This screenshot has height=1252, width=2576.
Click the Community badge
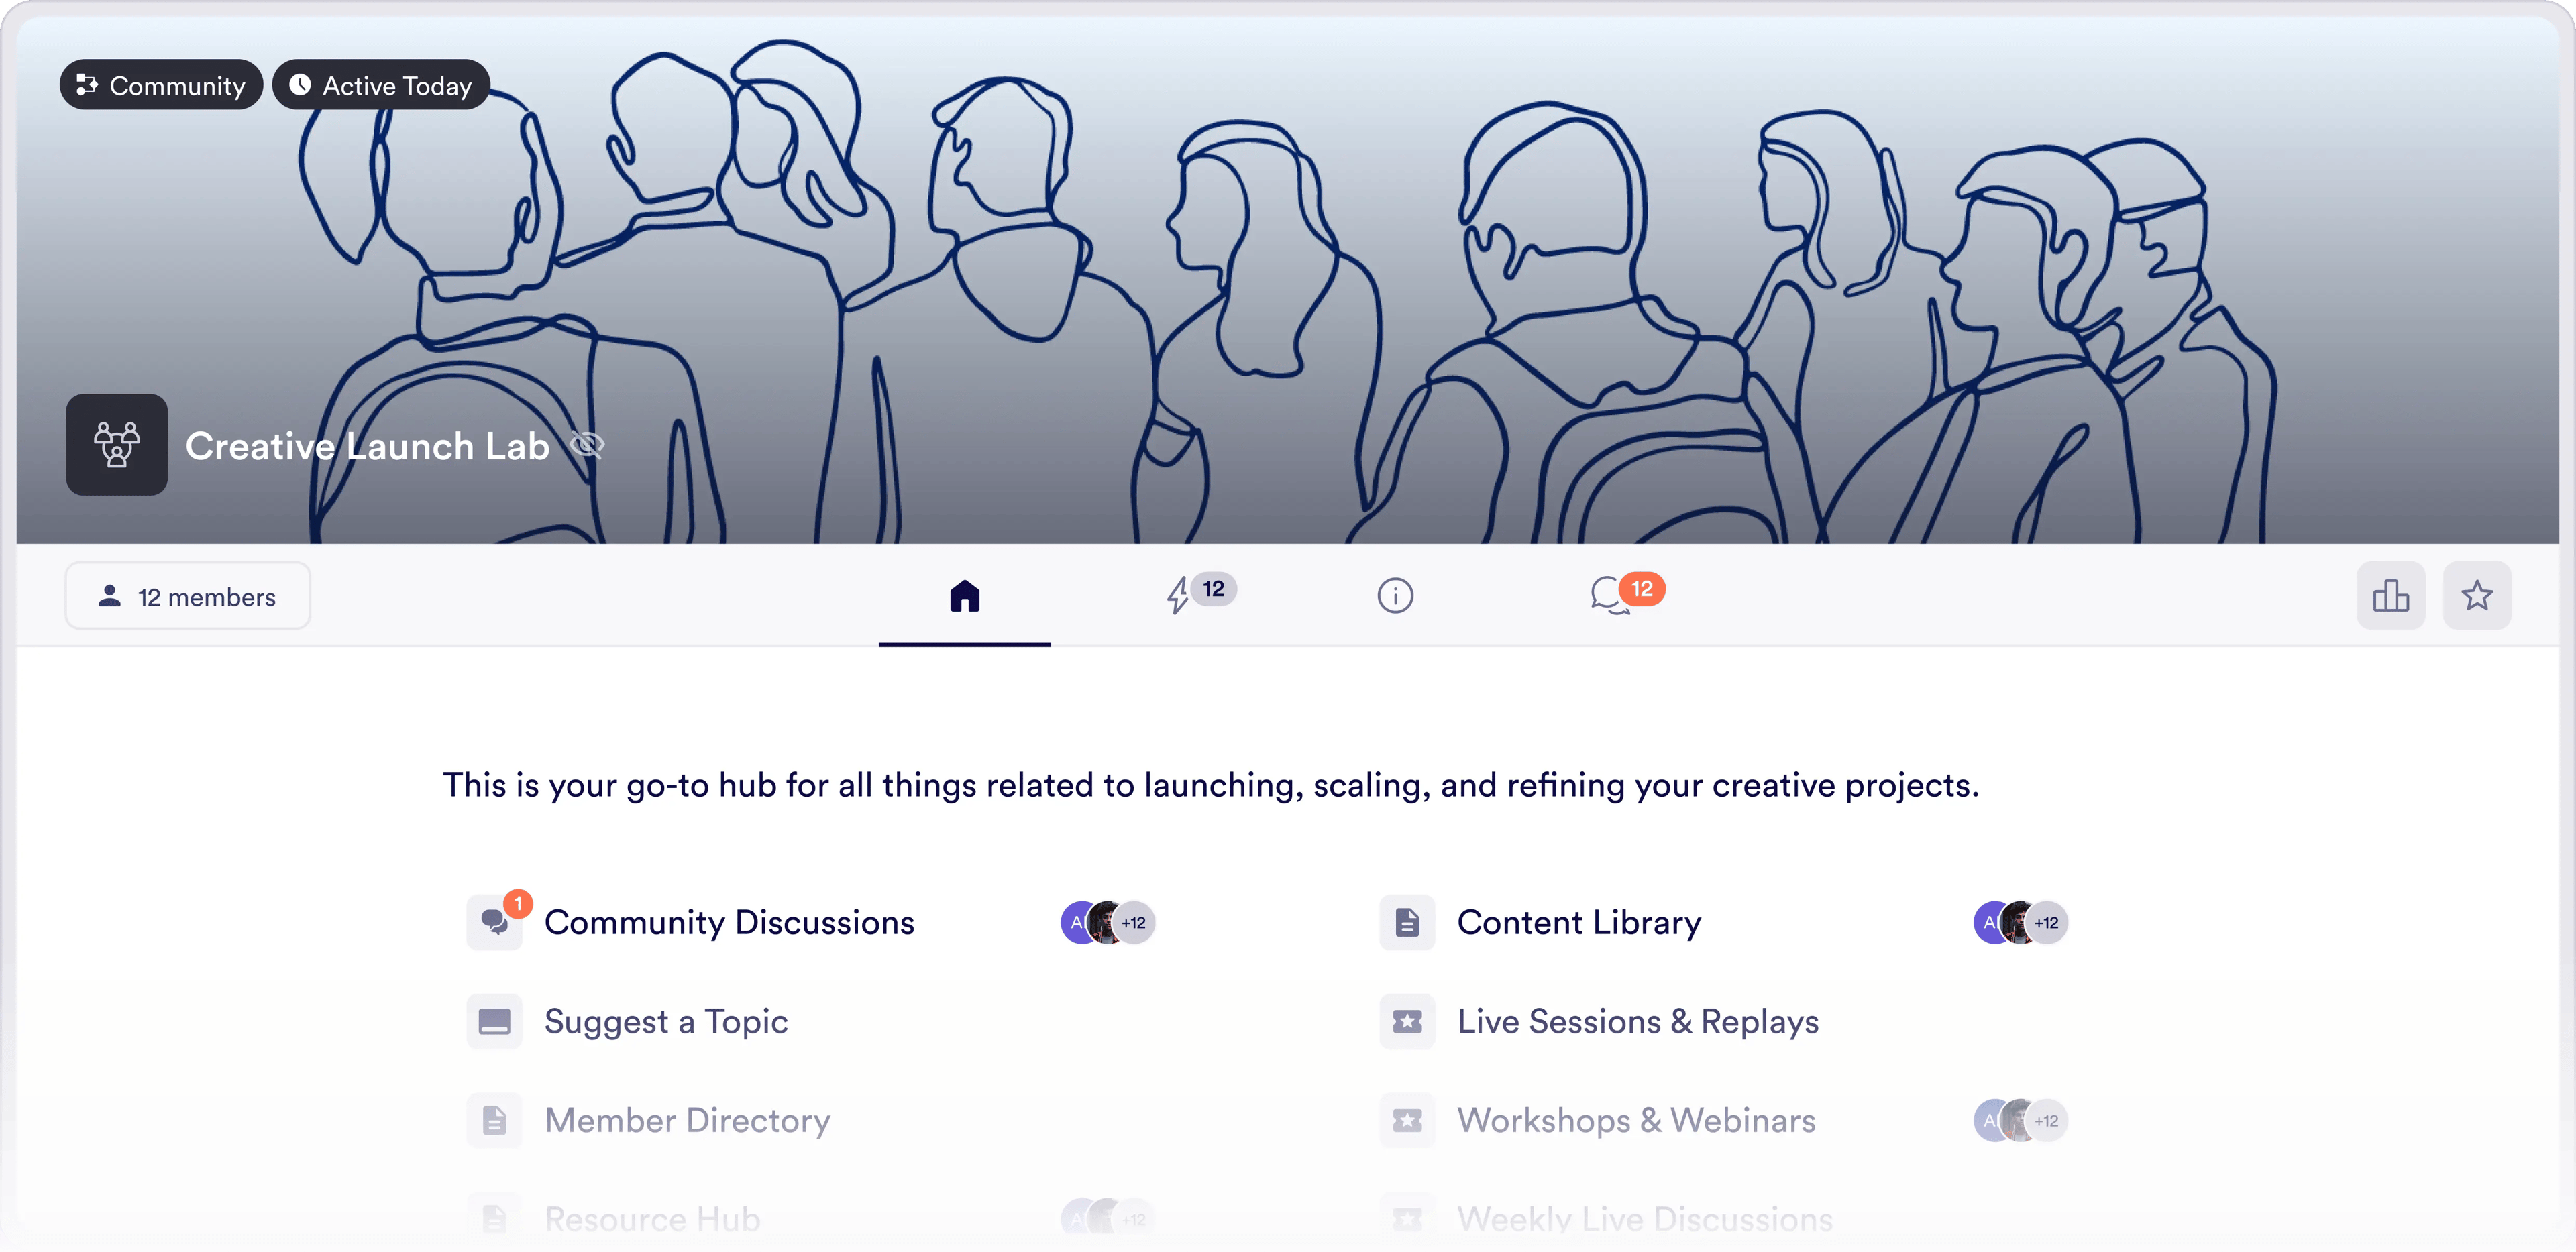[161, 85]
